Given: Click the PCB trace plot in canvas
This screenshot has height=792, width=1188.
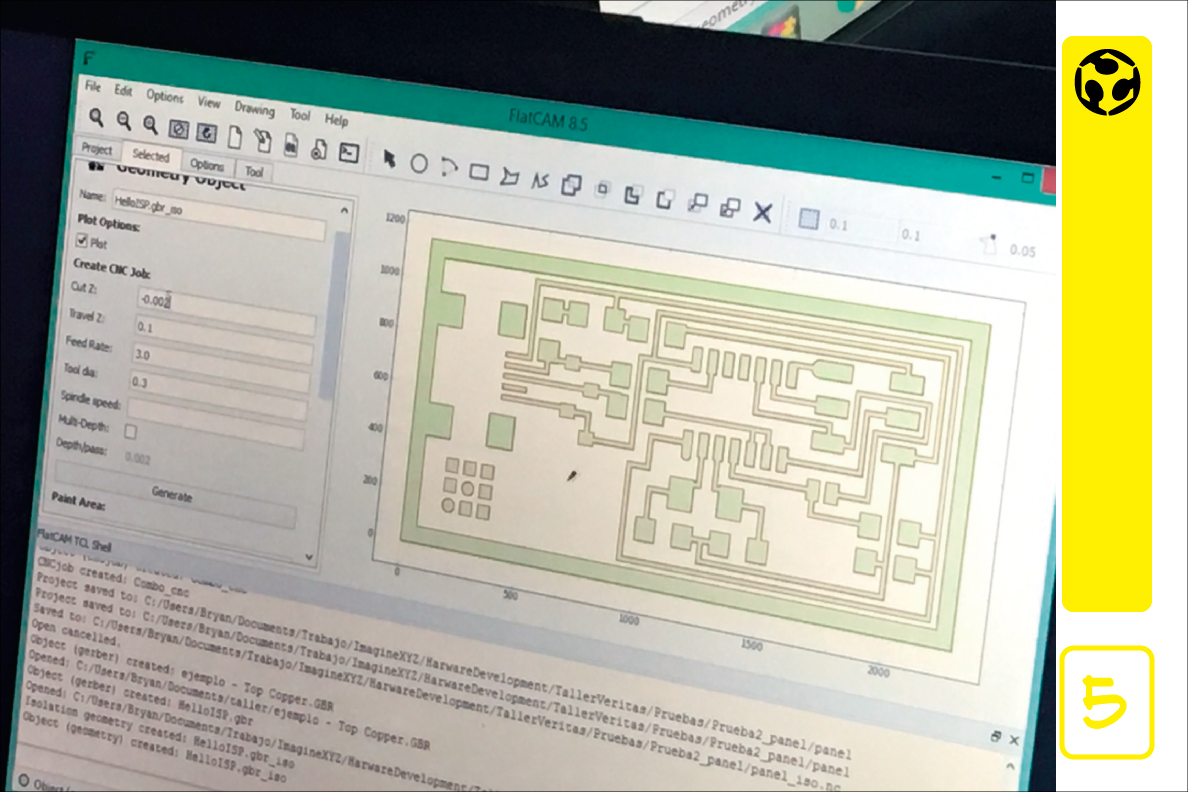Looking at the screenshot, I should [697, 447].
